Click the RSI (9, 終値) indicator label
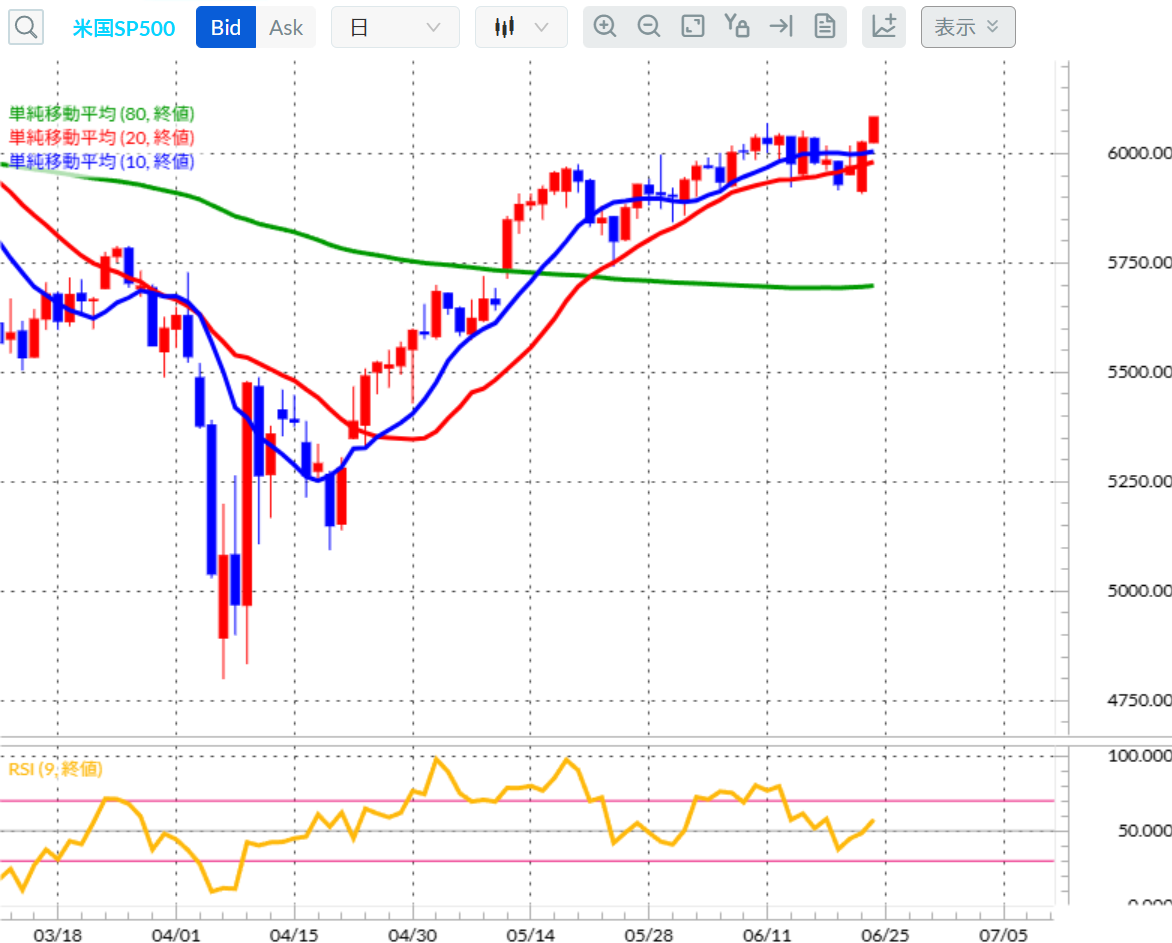 [x=55, y=769]
